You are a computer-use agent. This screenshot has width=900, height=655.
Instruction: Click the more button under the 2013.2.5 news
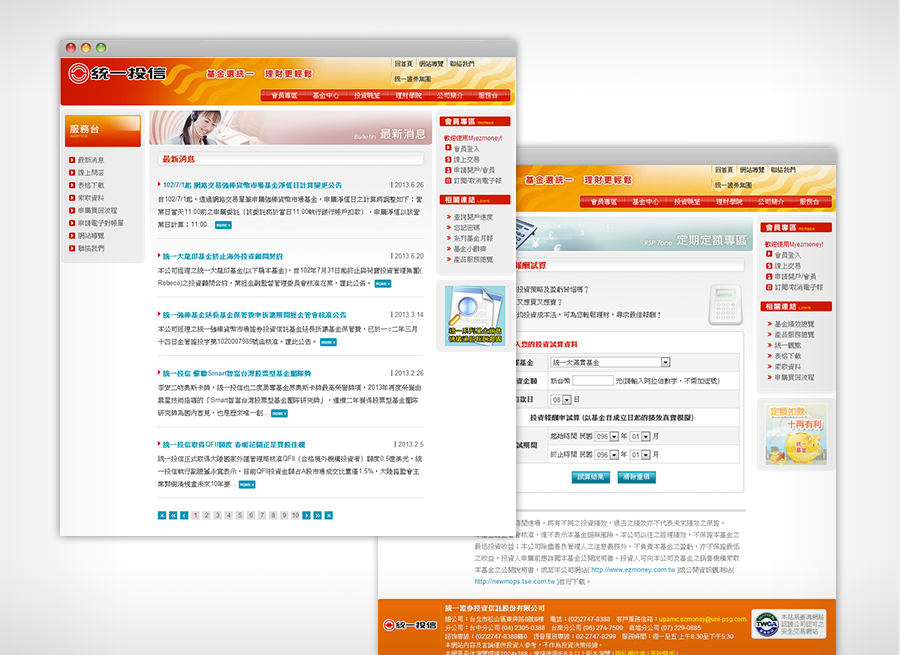tap(247, 485)
